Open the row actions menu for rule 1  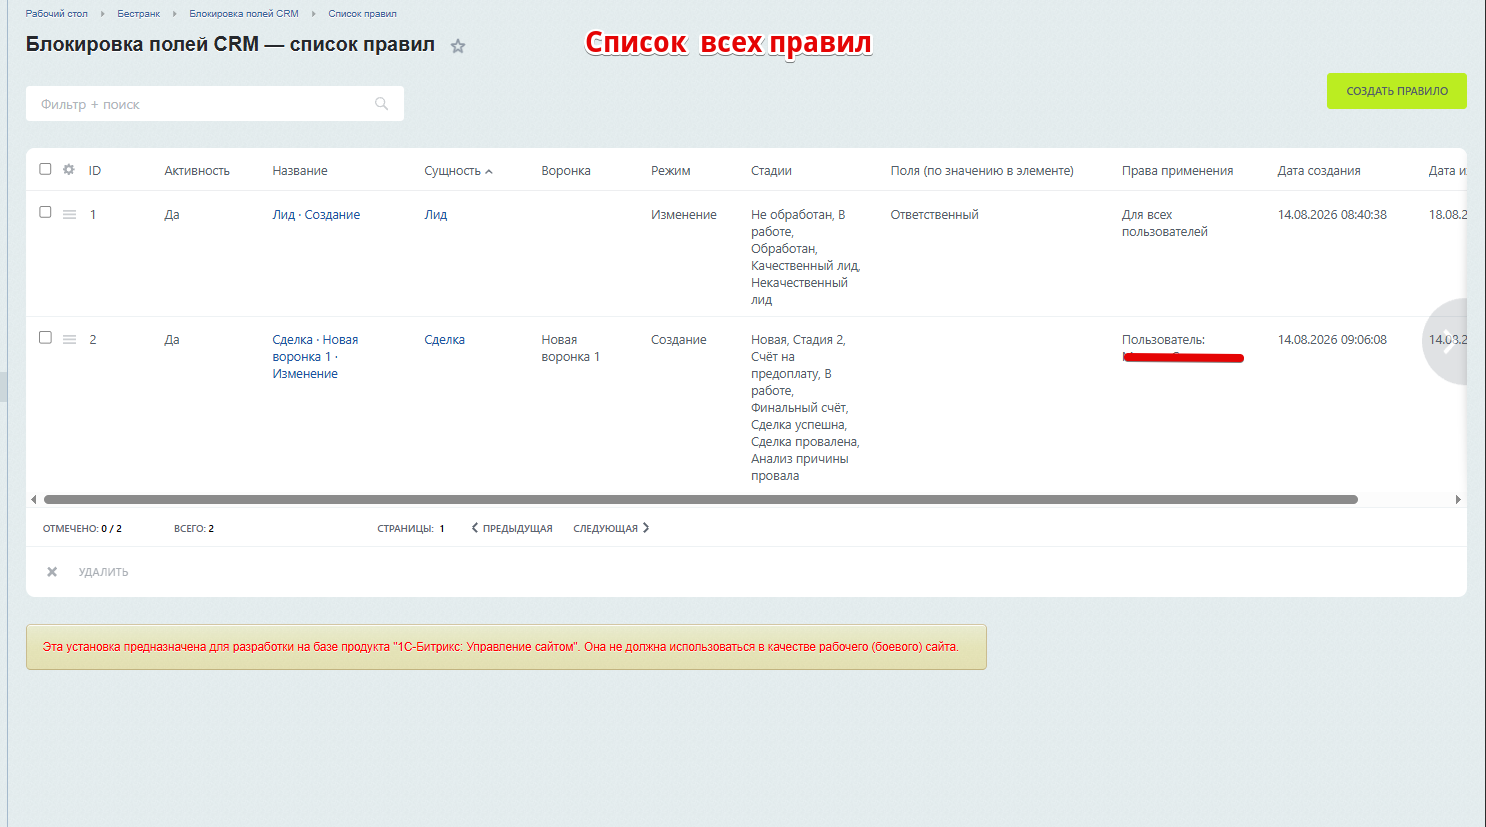point(70,214)
